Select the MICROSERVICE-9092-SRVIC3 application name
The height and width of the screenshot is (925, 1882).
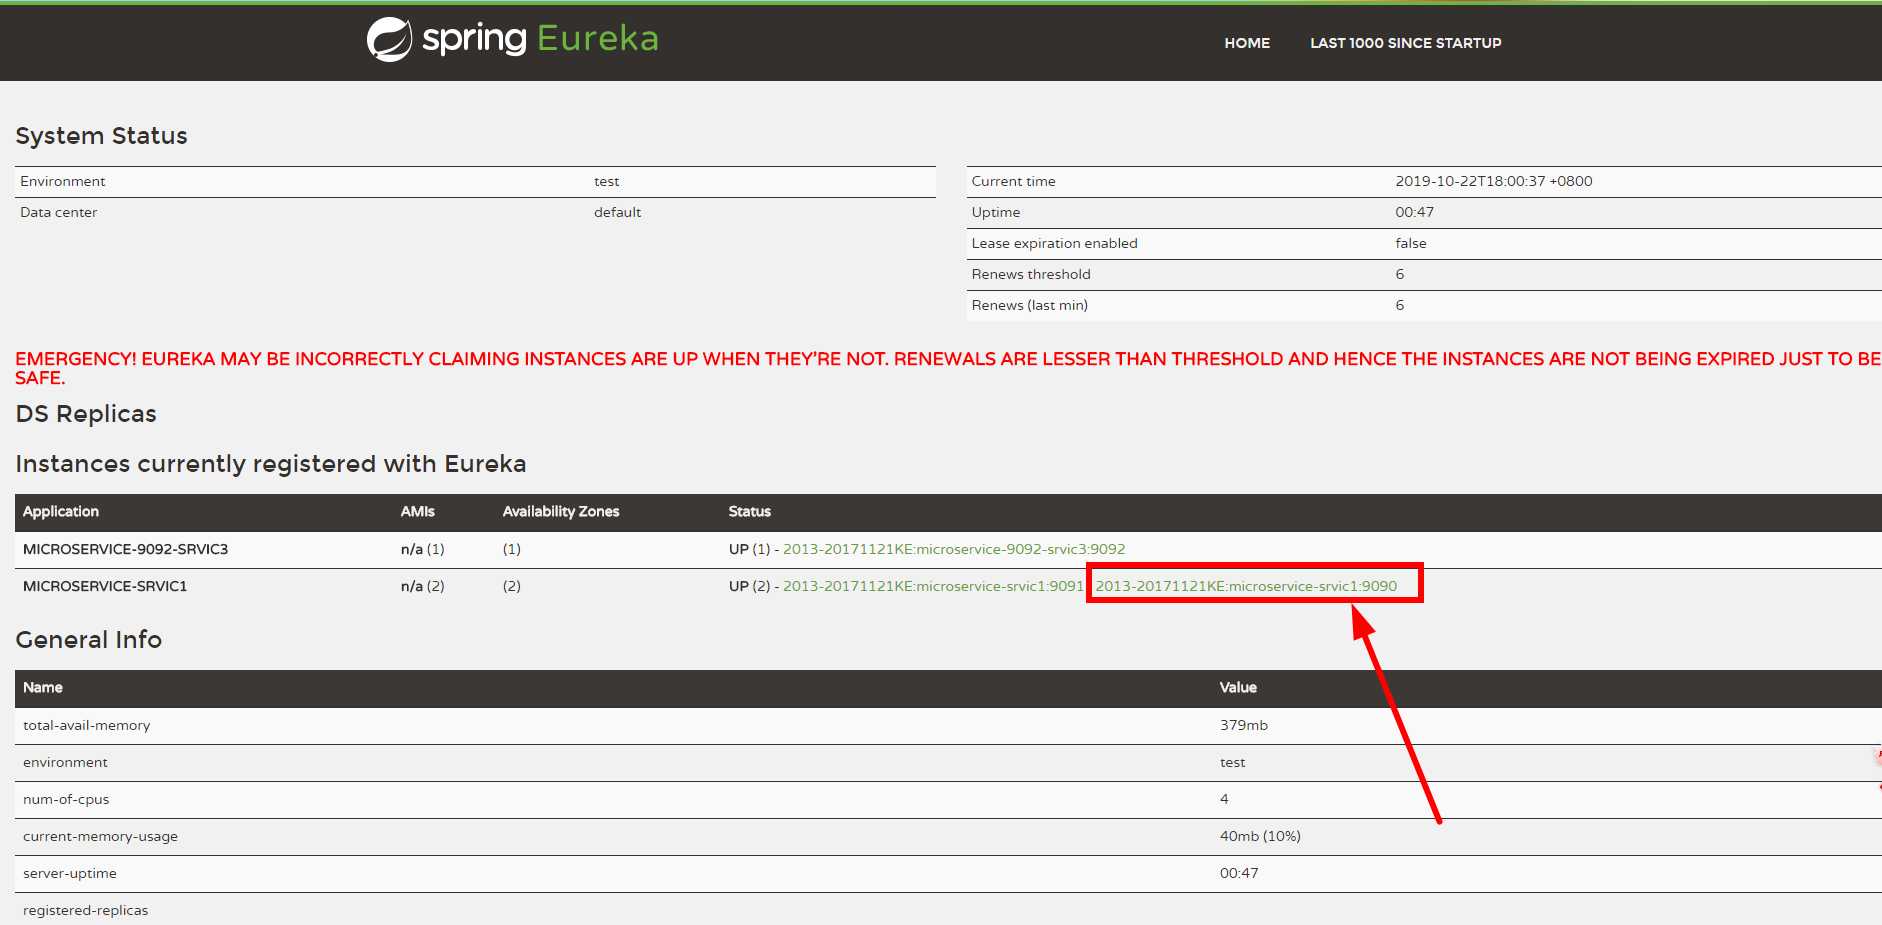tap(125, 549)
